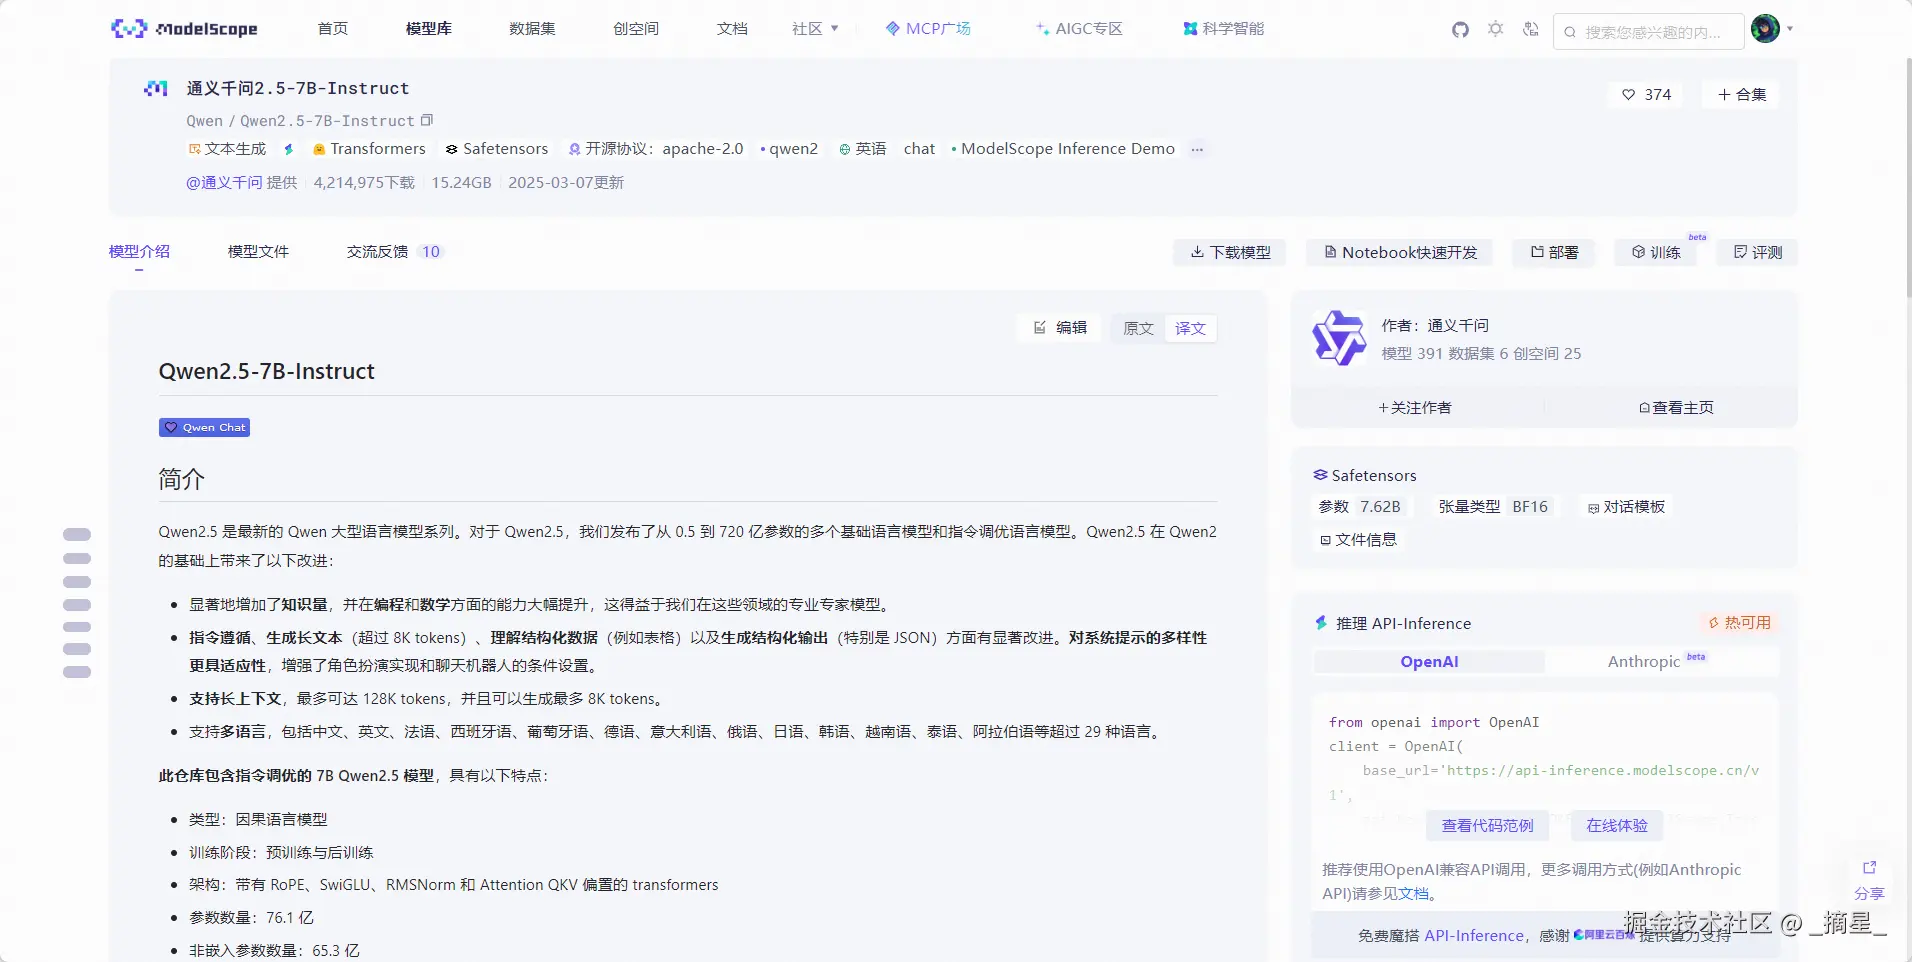Switch the README to 译文
The height and width of the screenshot is (962, 1912).
[x=1190, y=329]
